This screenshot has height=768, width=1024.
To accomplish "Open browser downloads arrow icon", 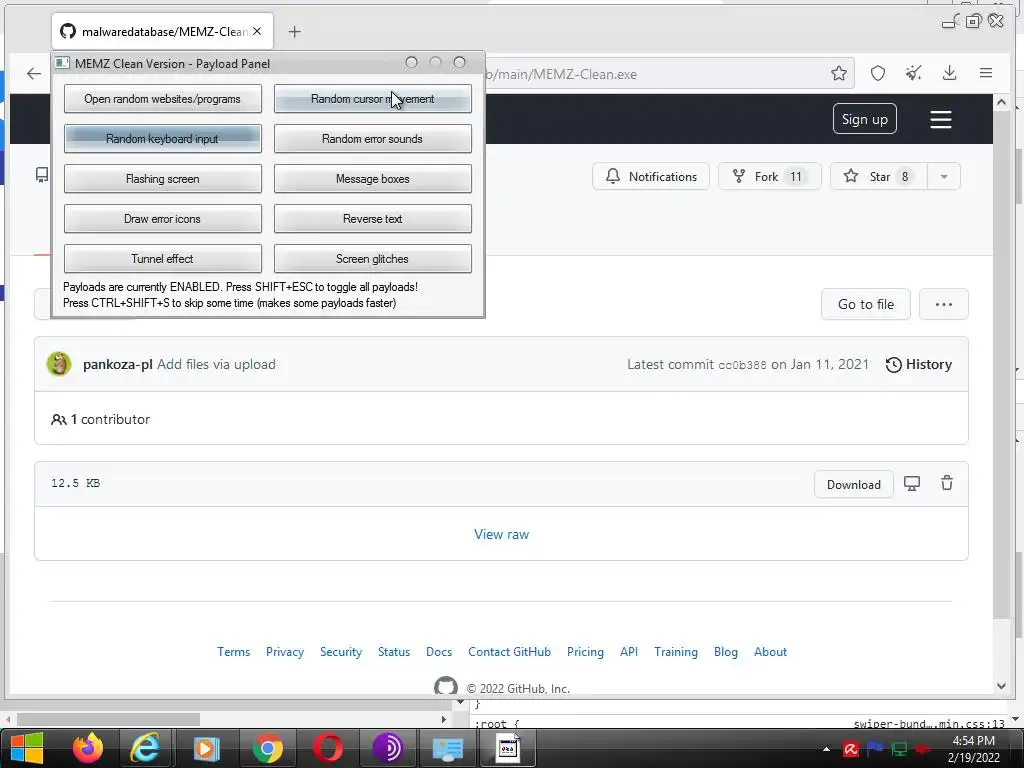I will click(x=950, y=74).
